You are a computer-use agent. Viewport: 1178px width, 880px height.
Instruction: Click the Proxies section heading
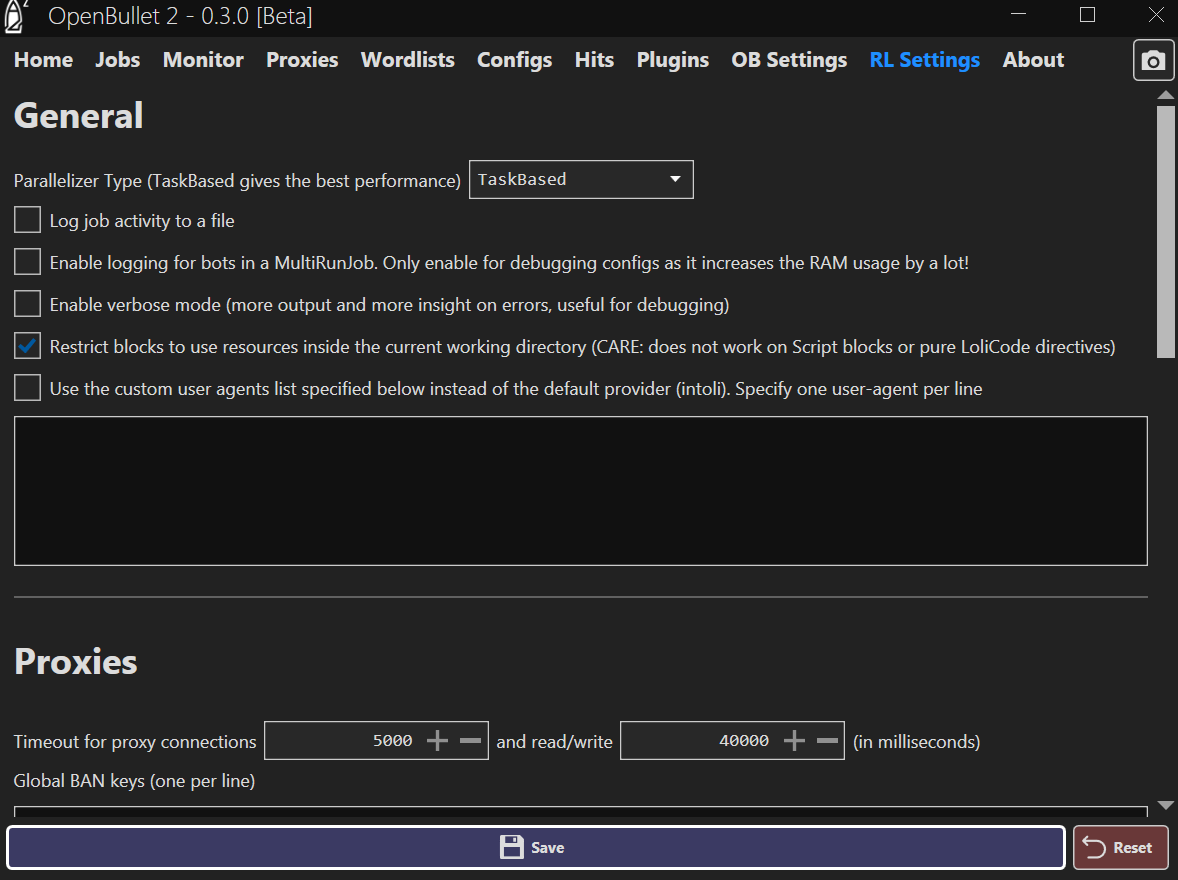click(x=76, y=662)
